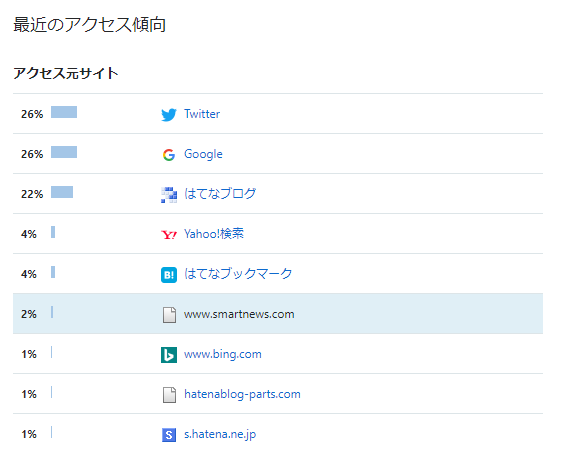This screenshot has height=450, width=567.
Task: Click the 最近のアクセス傾向 heading
Action: click(90, 25)
